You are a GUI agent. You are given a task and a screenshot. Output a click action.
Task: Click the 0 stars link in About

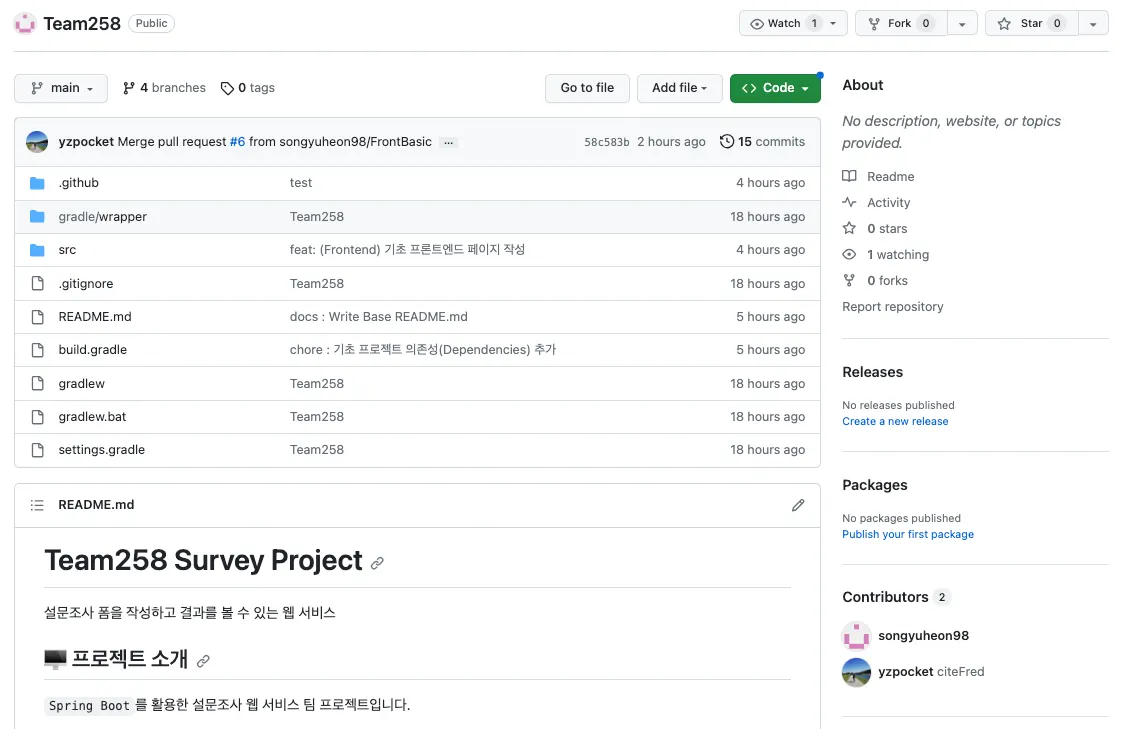(887, 229)
